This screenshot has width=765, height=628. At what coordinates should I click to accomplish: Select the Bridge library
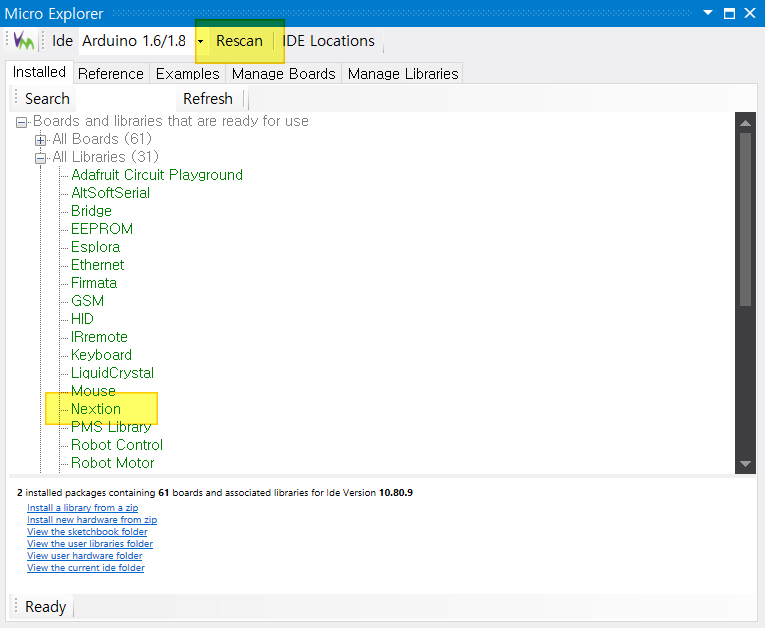pyautogui.click(x=91, y=211)
